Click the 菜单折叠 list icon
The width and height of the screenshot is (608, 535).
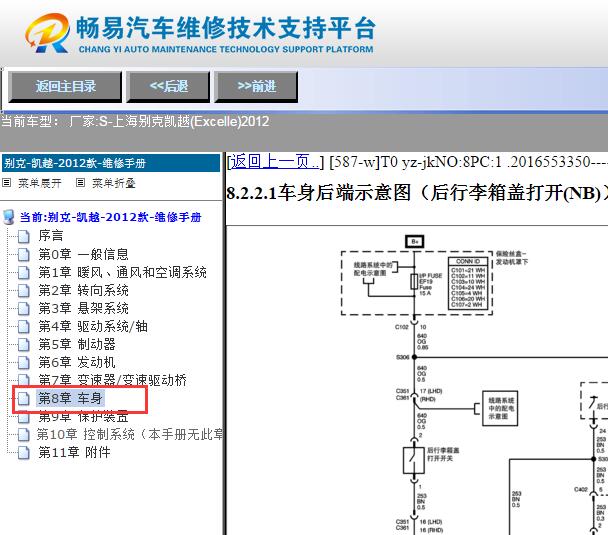80,182
